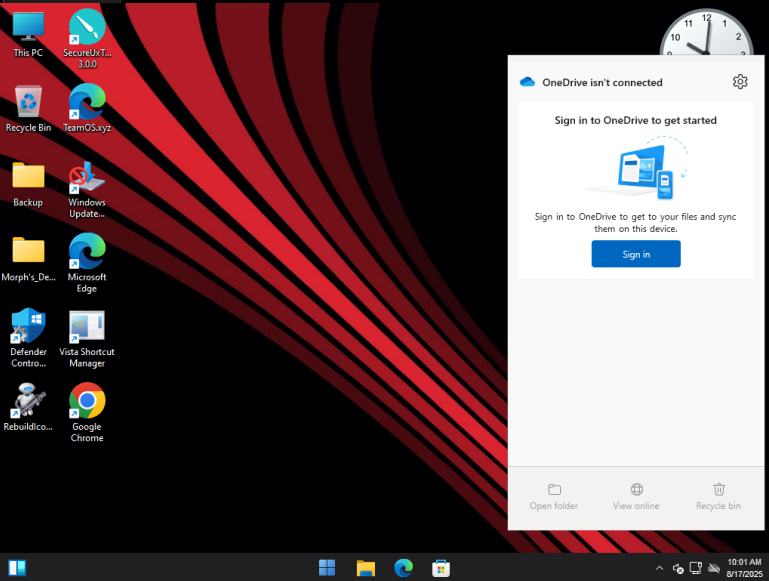Select the Defender Control shortcut
The image size is (769, 581).
[x=28, y=338]
